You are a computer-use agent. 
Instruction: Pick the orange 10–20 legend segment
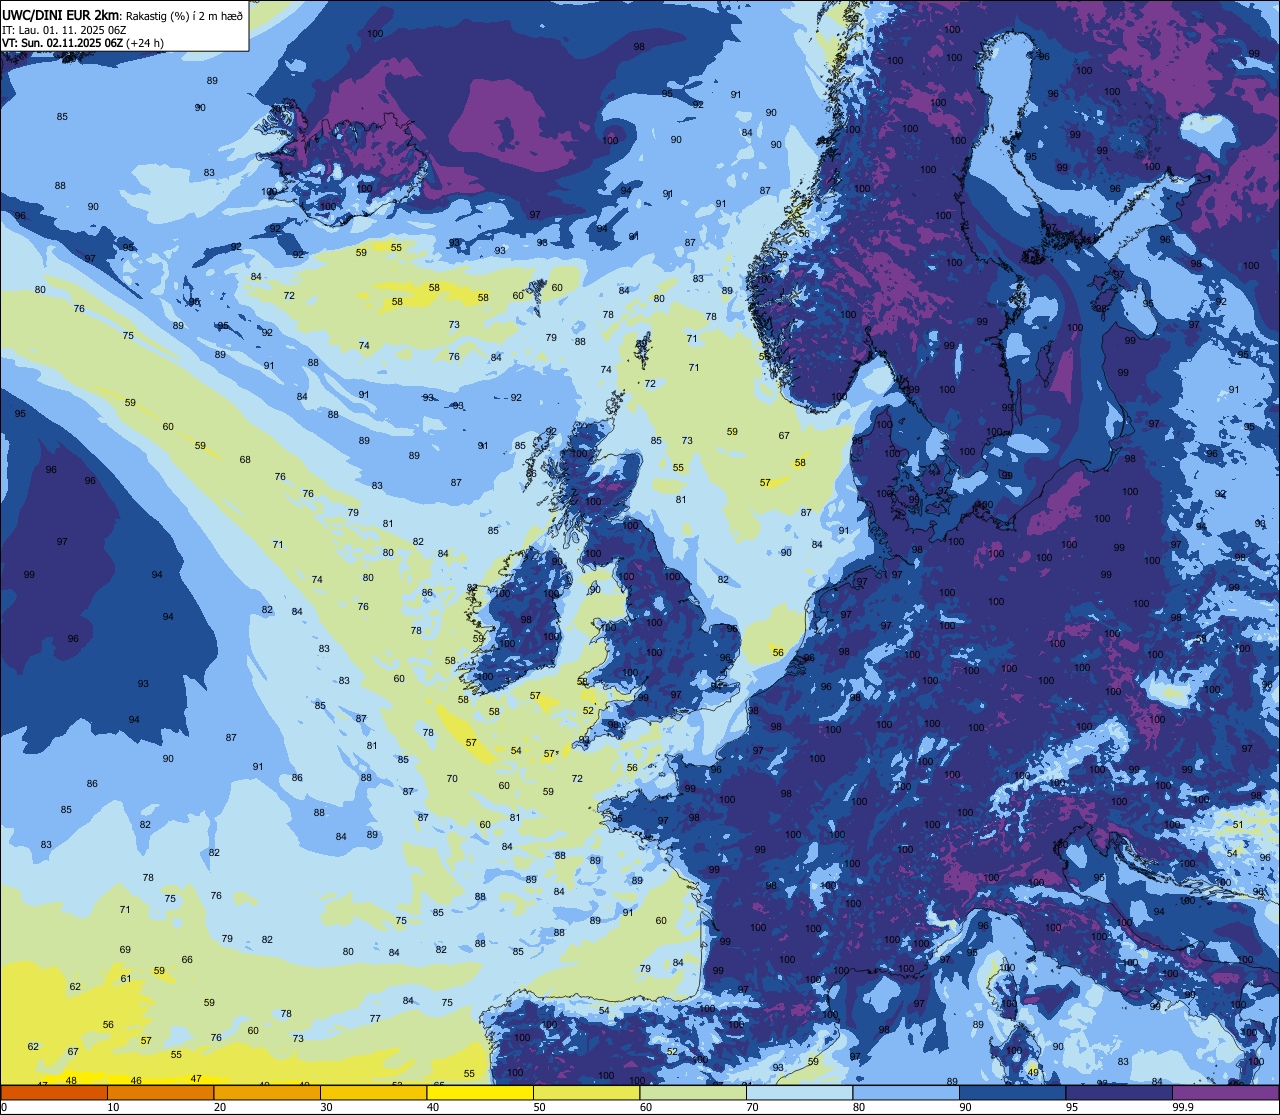point(160,1092)
